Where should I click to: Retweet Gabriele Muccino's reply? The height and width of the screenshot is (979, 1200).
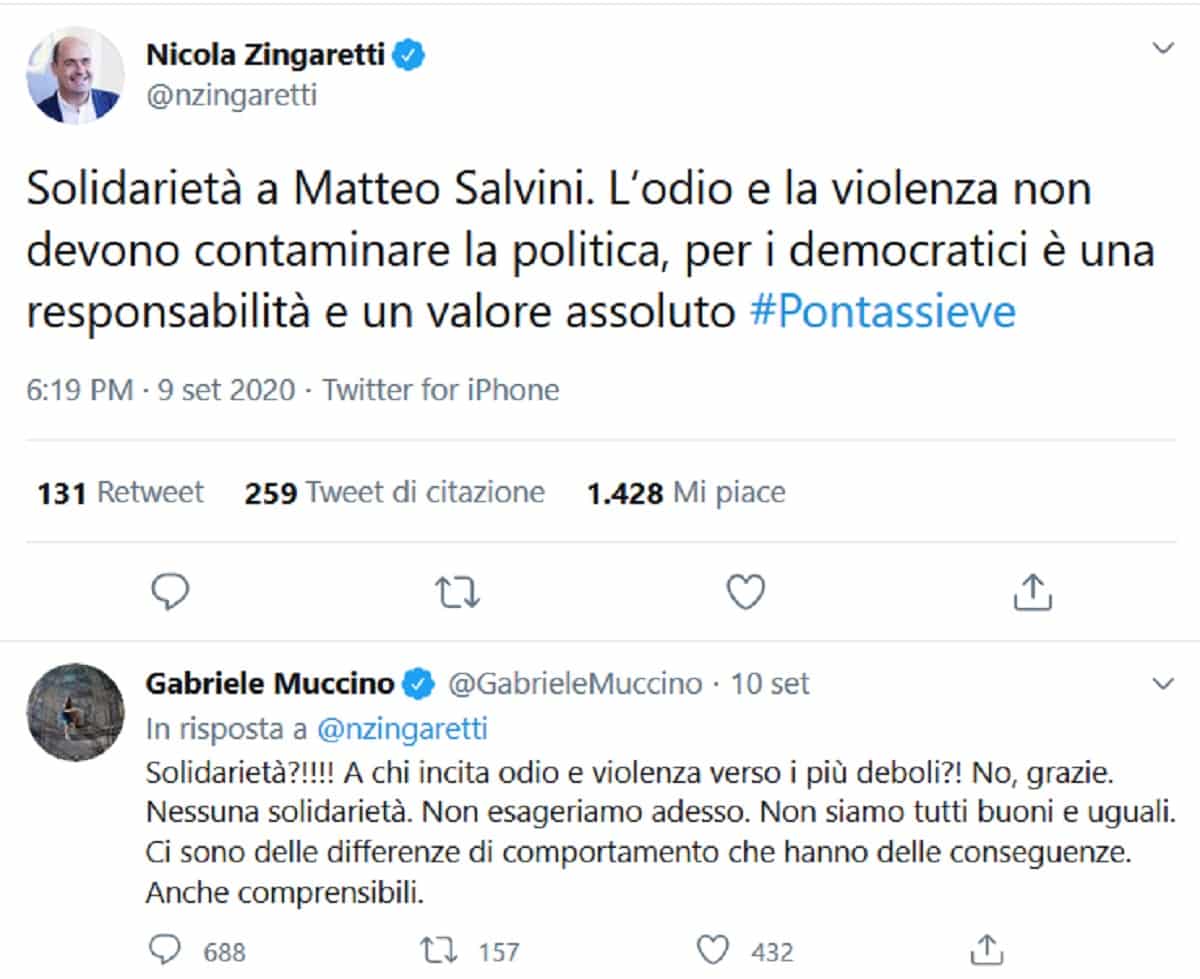click(x=438, y=949)
